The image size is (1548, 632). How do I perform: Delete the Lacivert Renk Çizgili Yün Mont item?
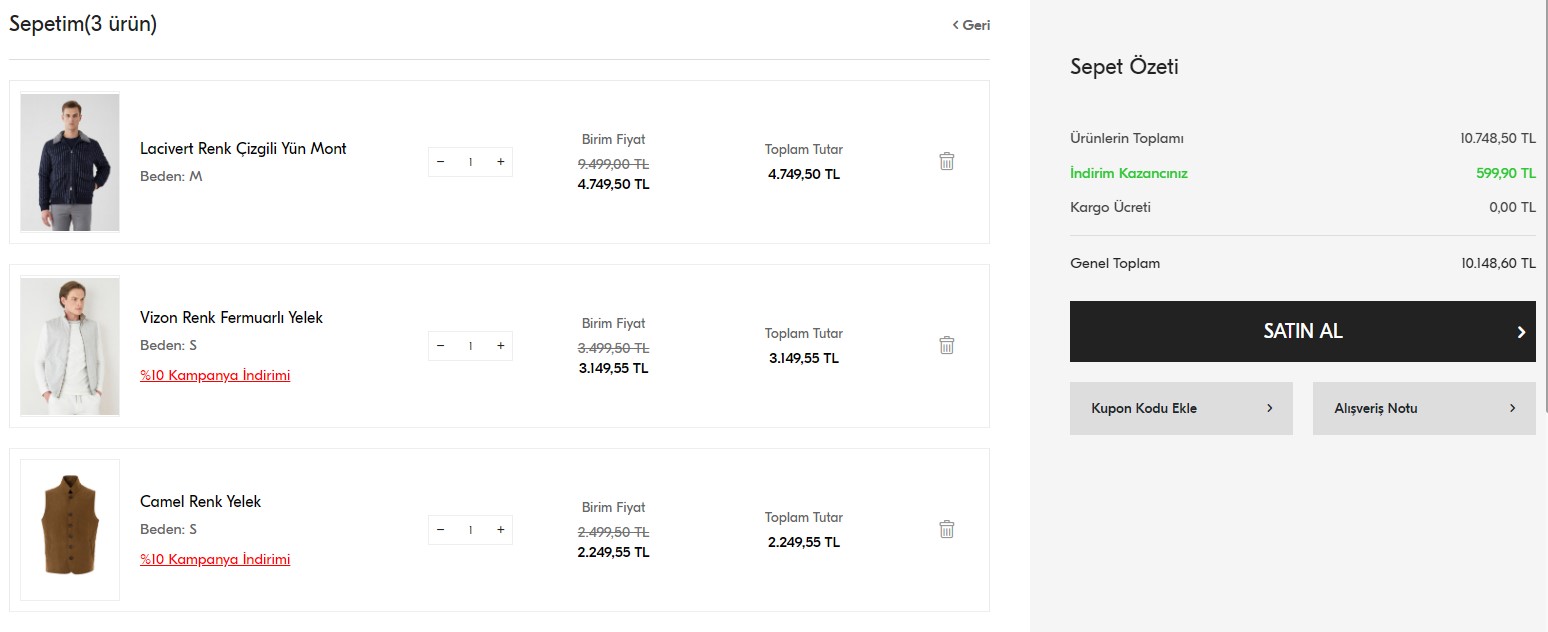[947, 161]
